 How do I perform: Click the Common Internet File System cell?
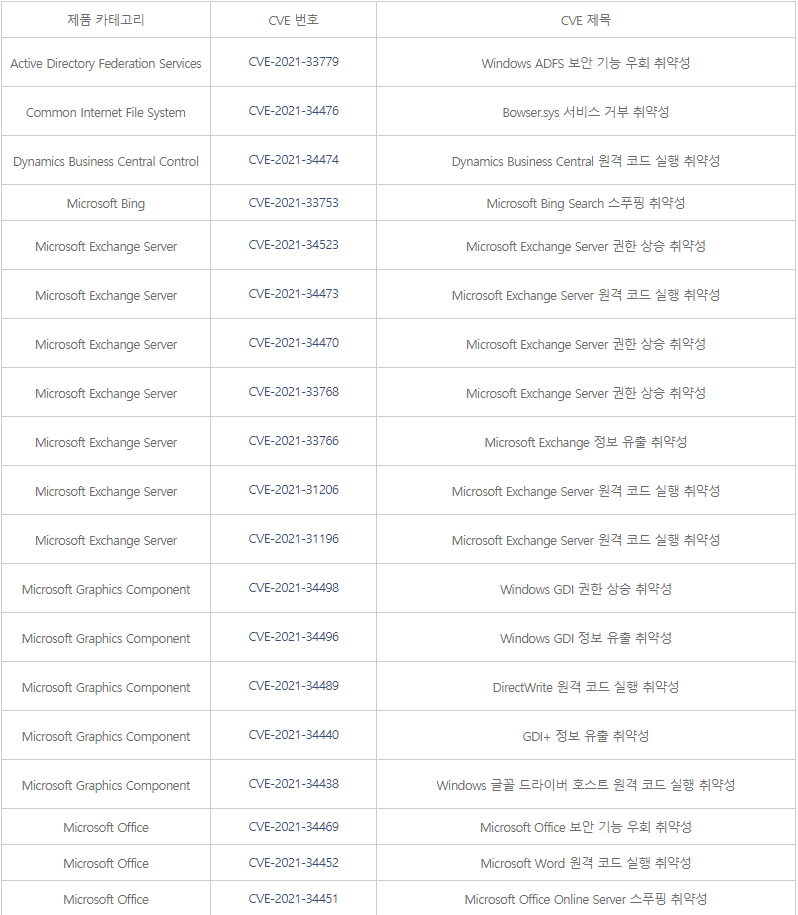pyautogui.click(x=106, y=112)
